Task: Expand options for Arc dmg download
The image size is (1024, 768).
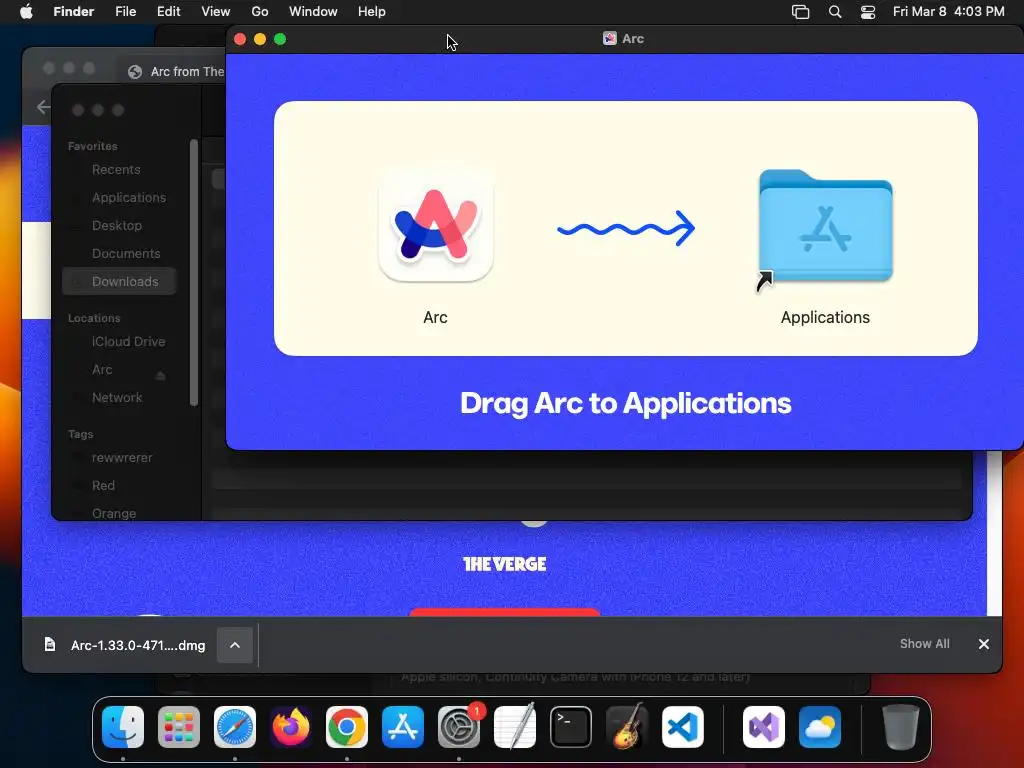Action: tap(235, 645)
